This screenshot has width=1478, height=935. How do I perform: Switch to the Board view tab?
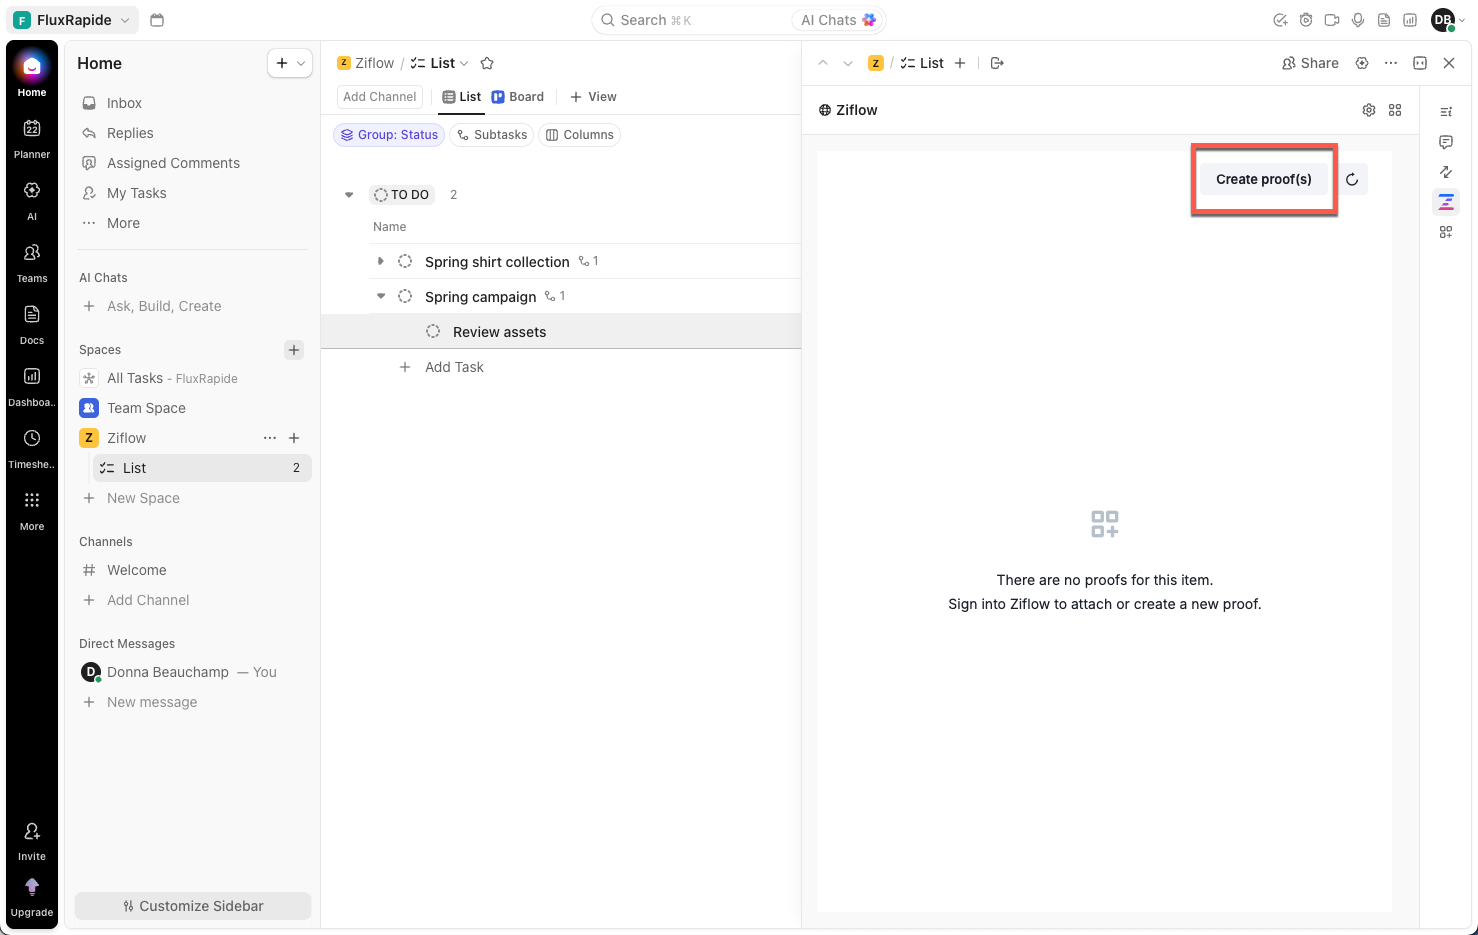(518, 97)
